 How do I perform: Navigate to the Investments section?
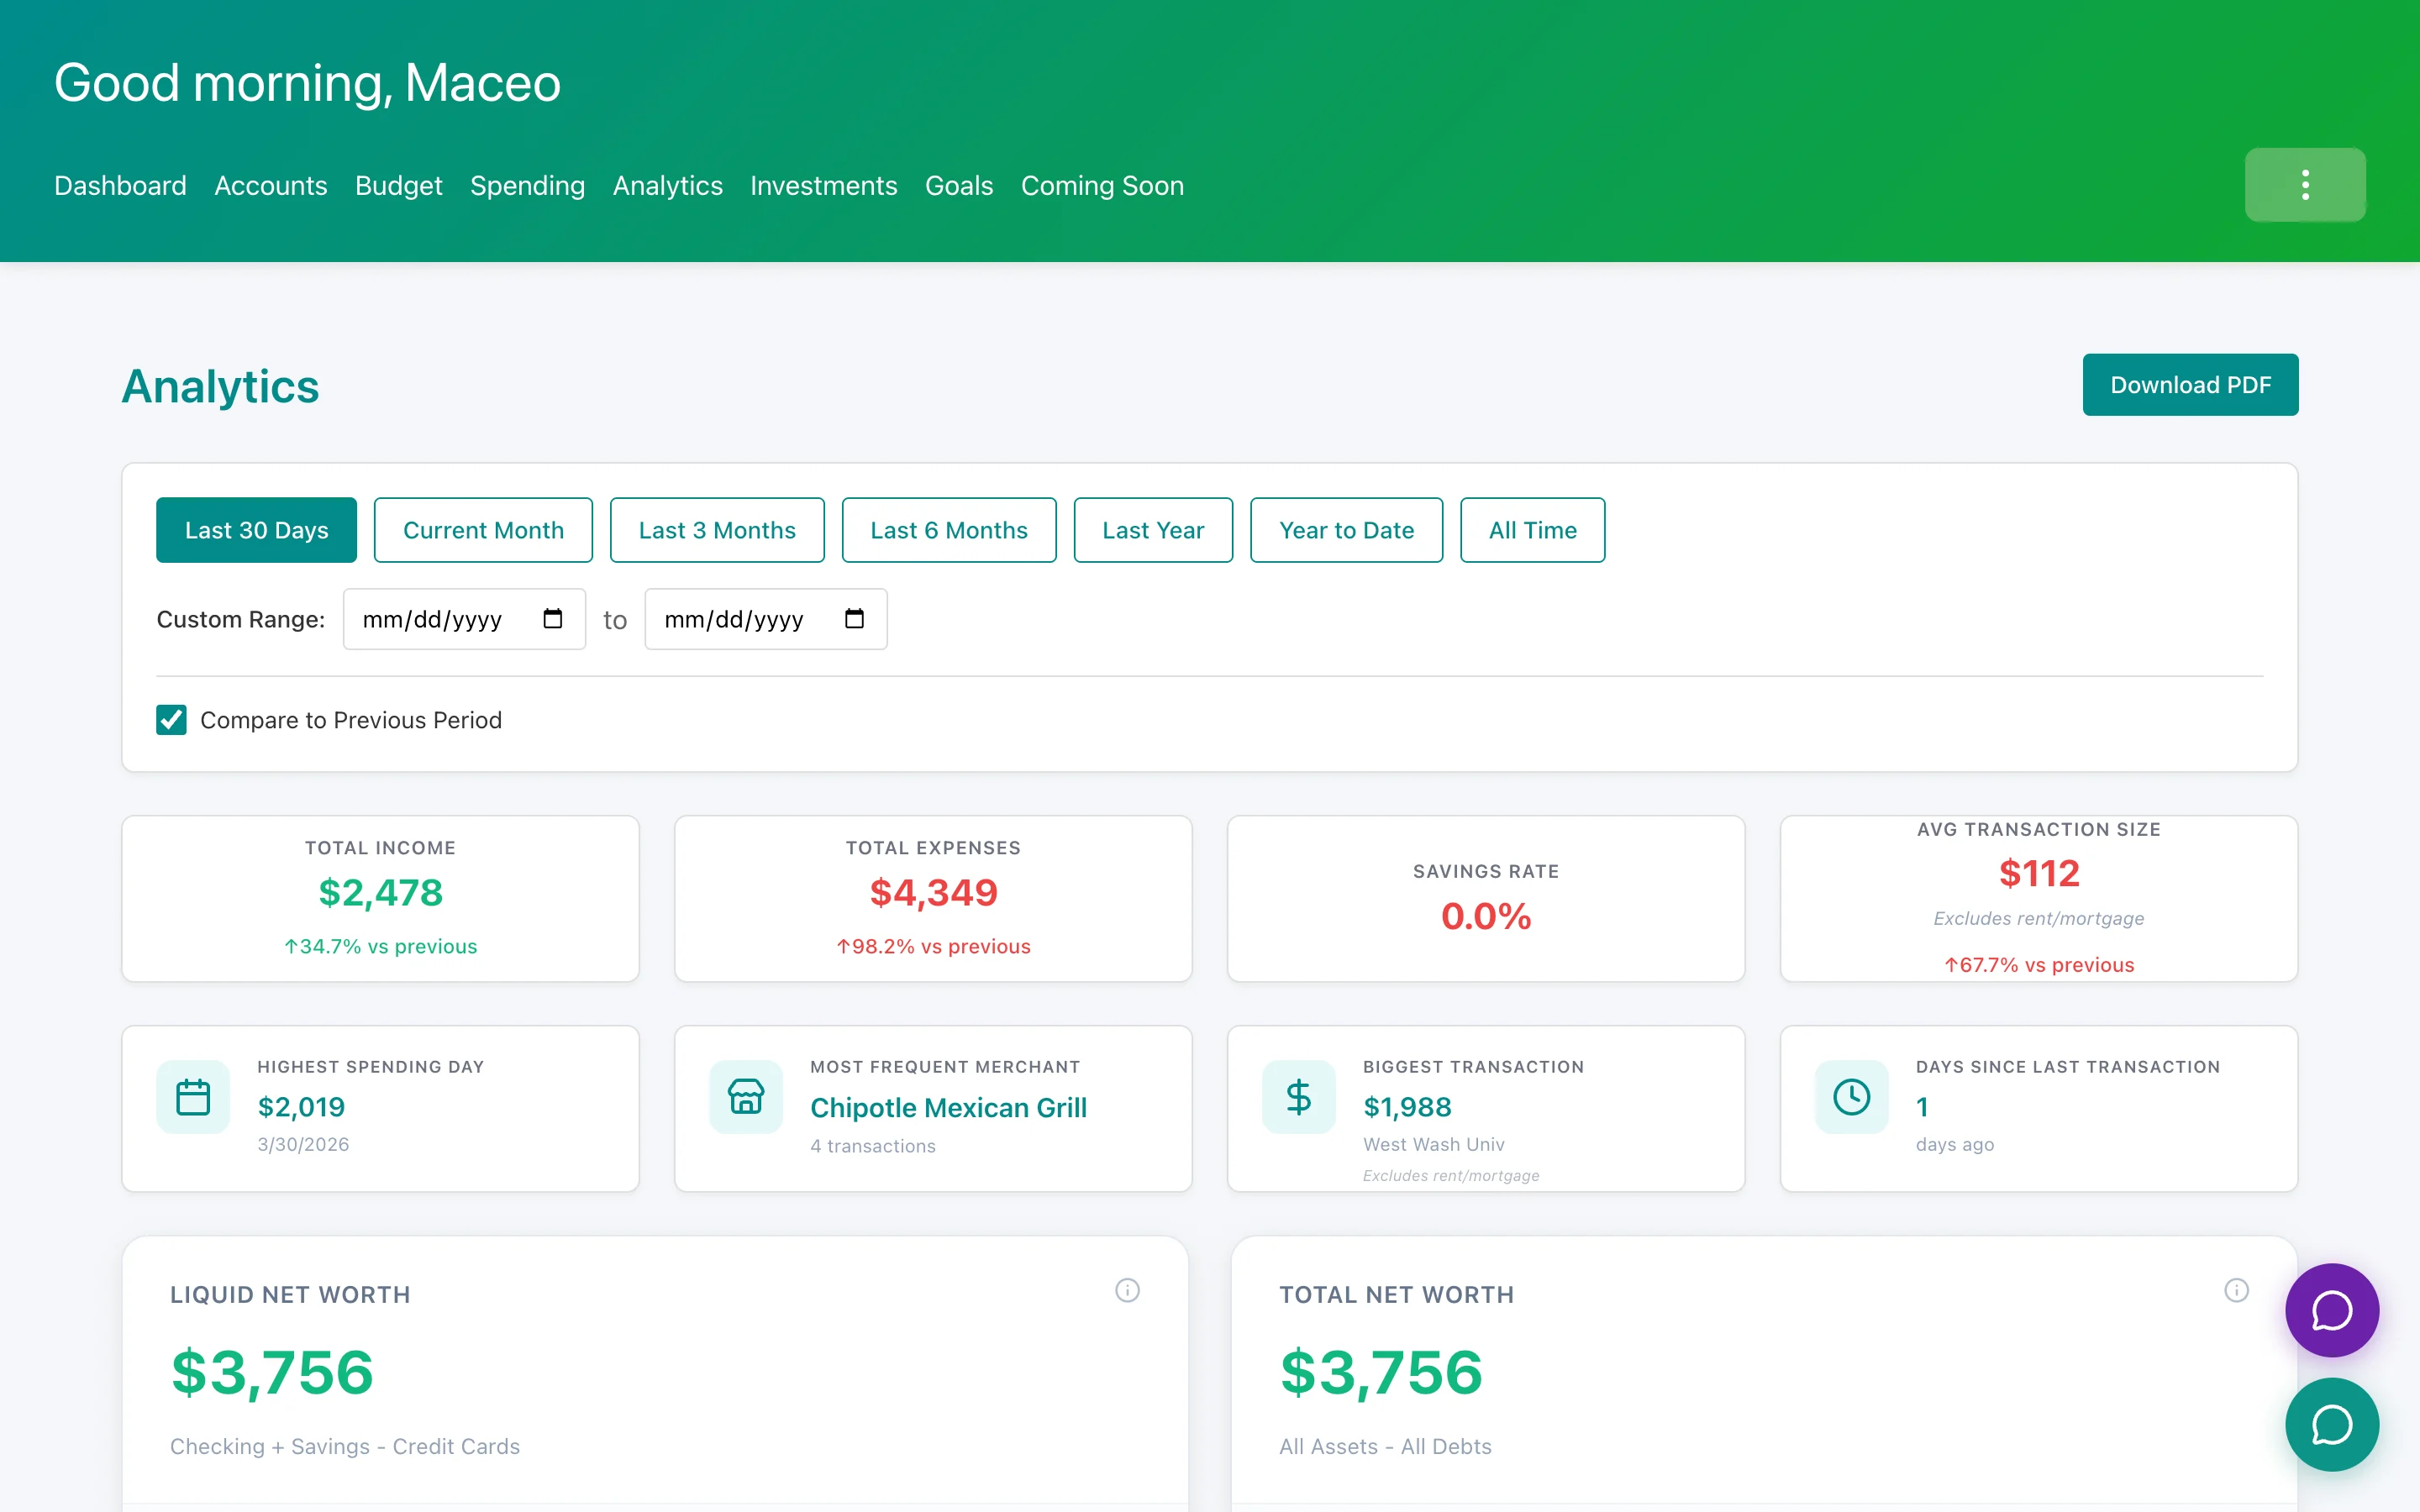point(823,186)
